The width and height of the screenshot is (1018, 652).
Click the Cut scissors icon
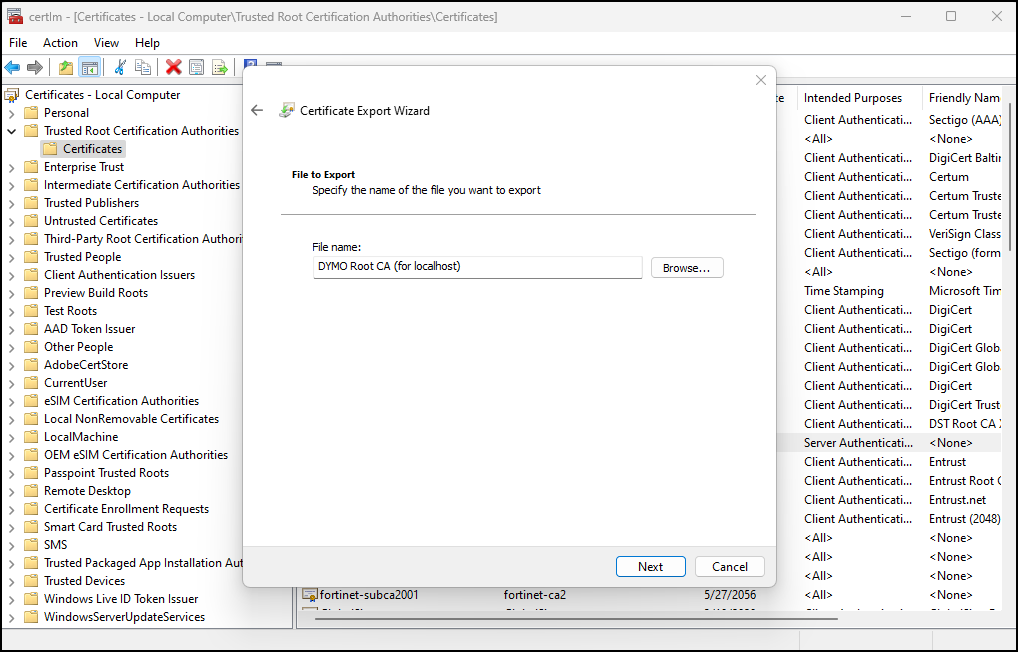coord(120,67)
